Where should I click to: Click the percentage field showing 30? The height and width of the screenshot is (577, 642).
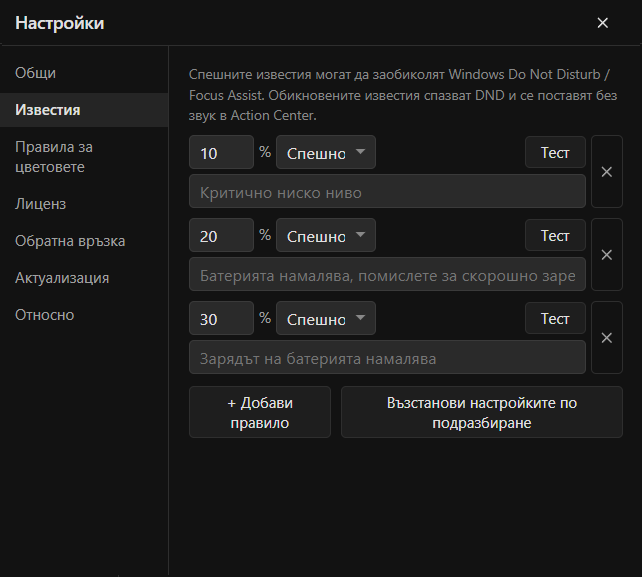coord(222,318)
